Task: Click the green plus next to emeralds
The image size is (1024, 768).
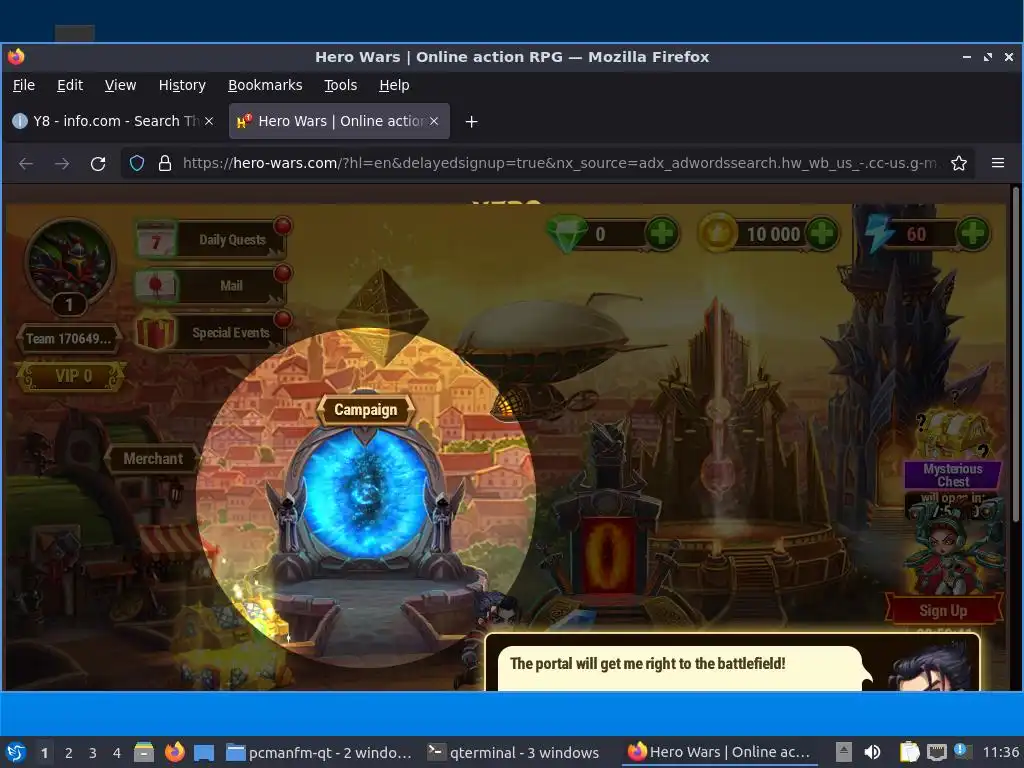Action: tap(662, 234)
